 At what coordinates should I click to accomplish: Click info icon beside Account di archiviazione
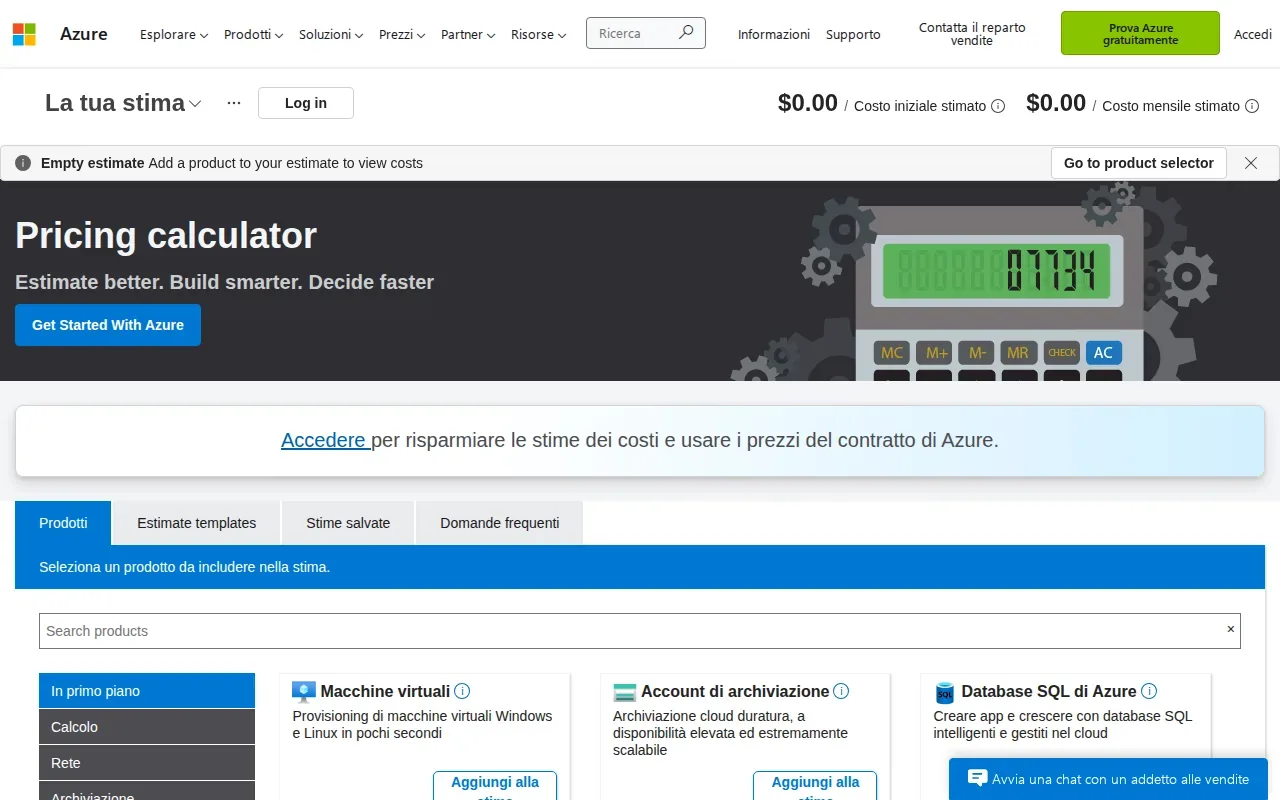click(x=841, y=691)
